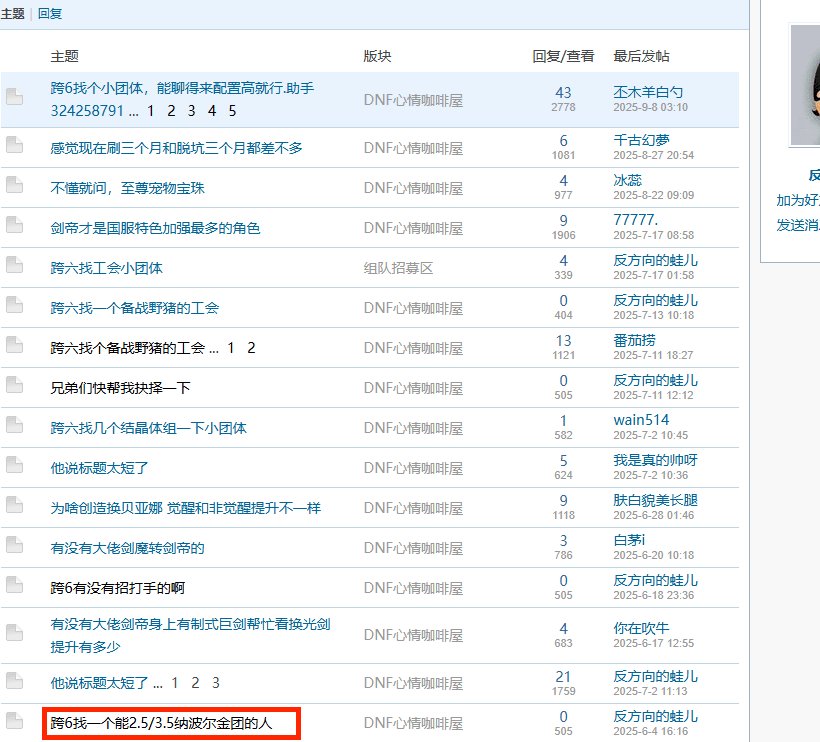Switch to the 回复 tab
This screenshot has width=820, height=742.
(x=50, y=14)
